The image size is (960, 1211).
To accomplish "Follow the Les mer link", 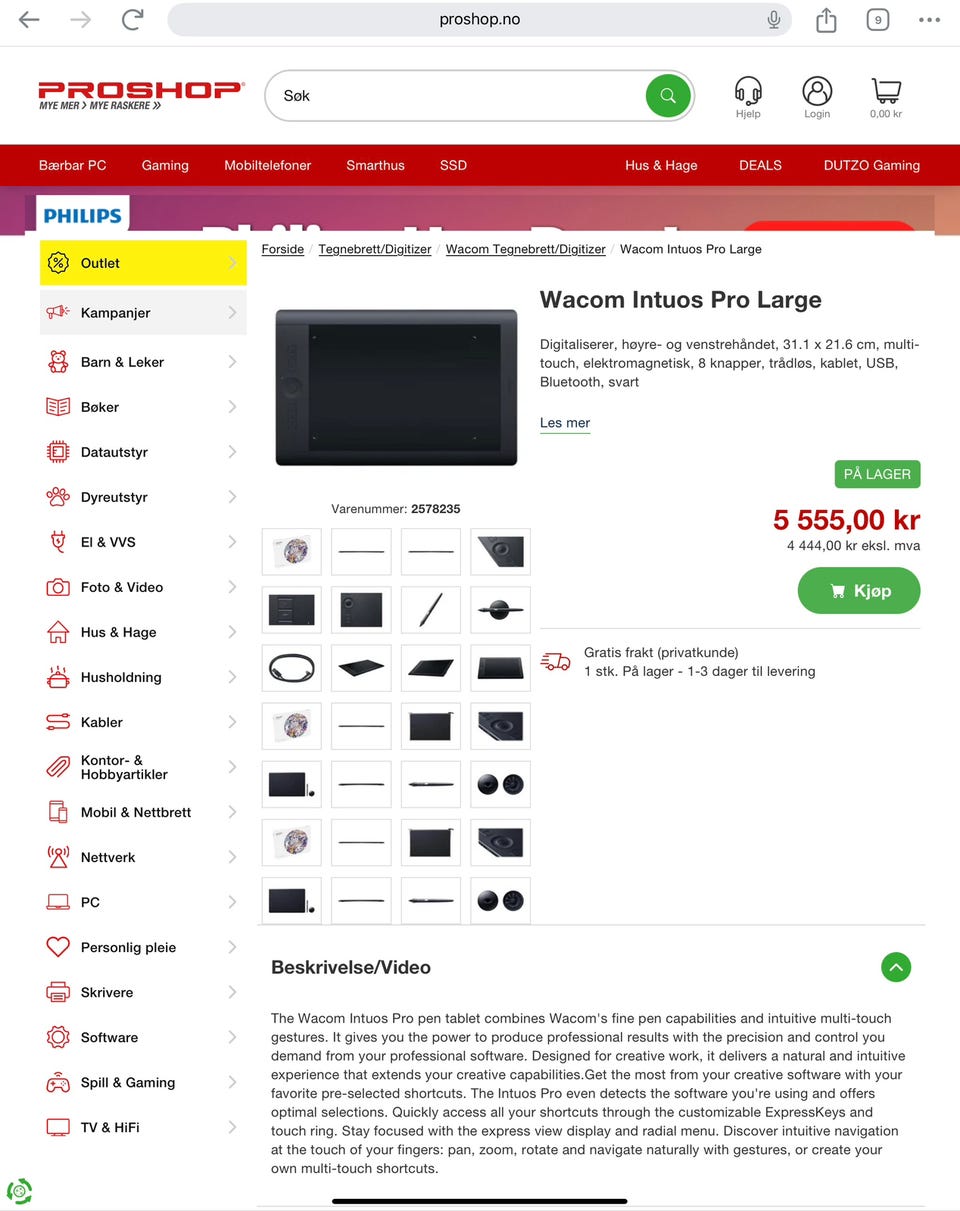I will coord(565,423).
